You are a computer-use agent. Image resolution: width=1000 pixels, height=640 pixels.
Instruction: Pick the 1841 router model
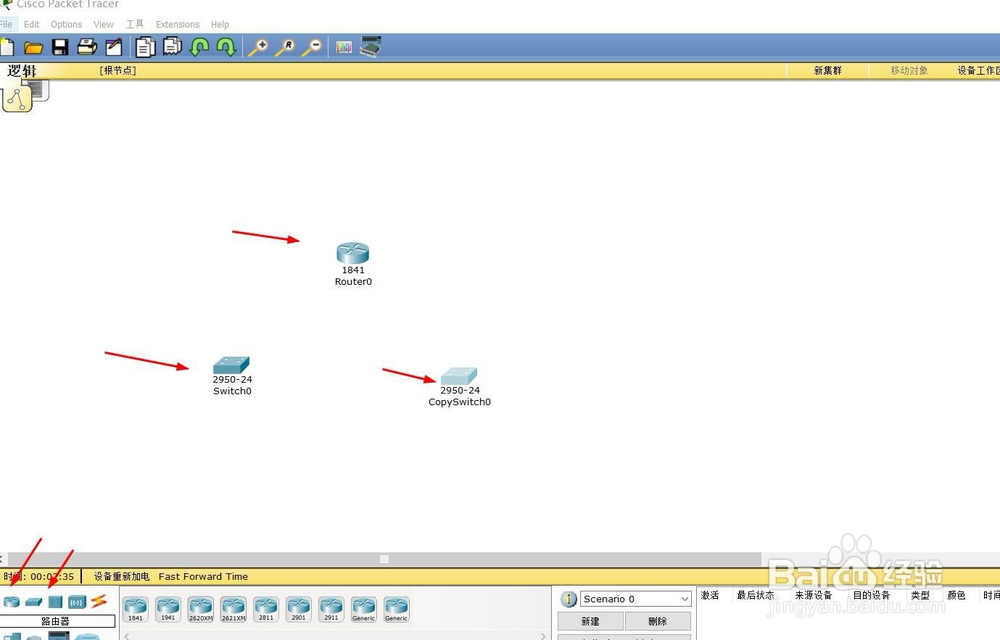135,609
